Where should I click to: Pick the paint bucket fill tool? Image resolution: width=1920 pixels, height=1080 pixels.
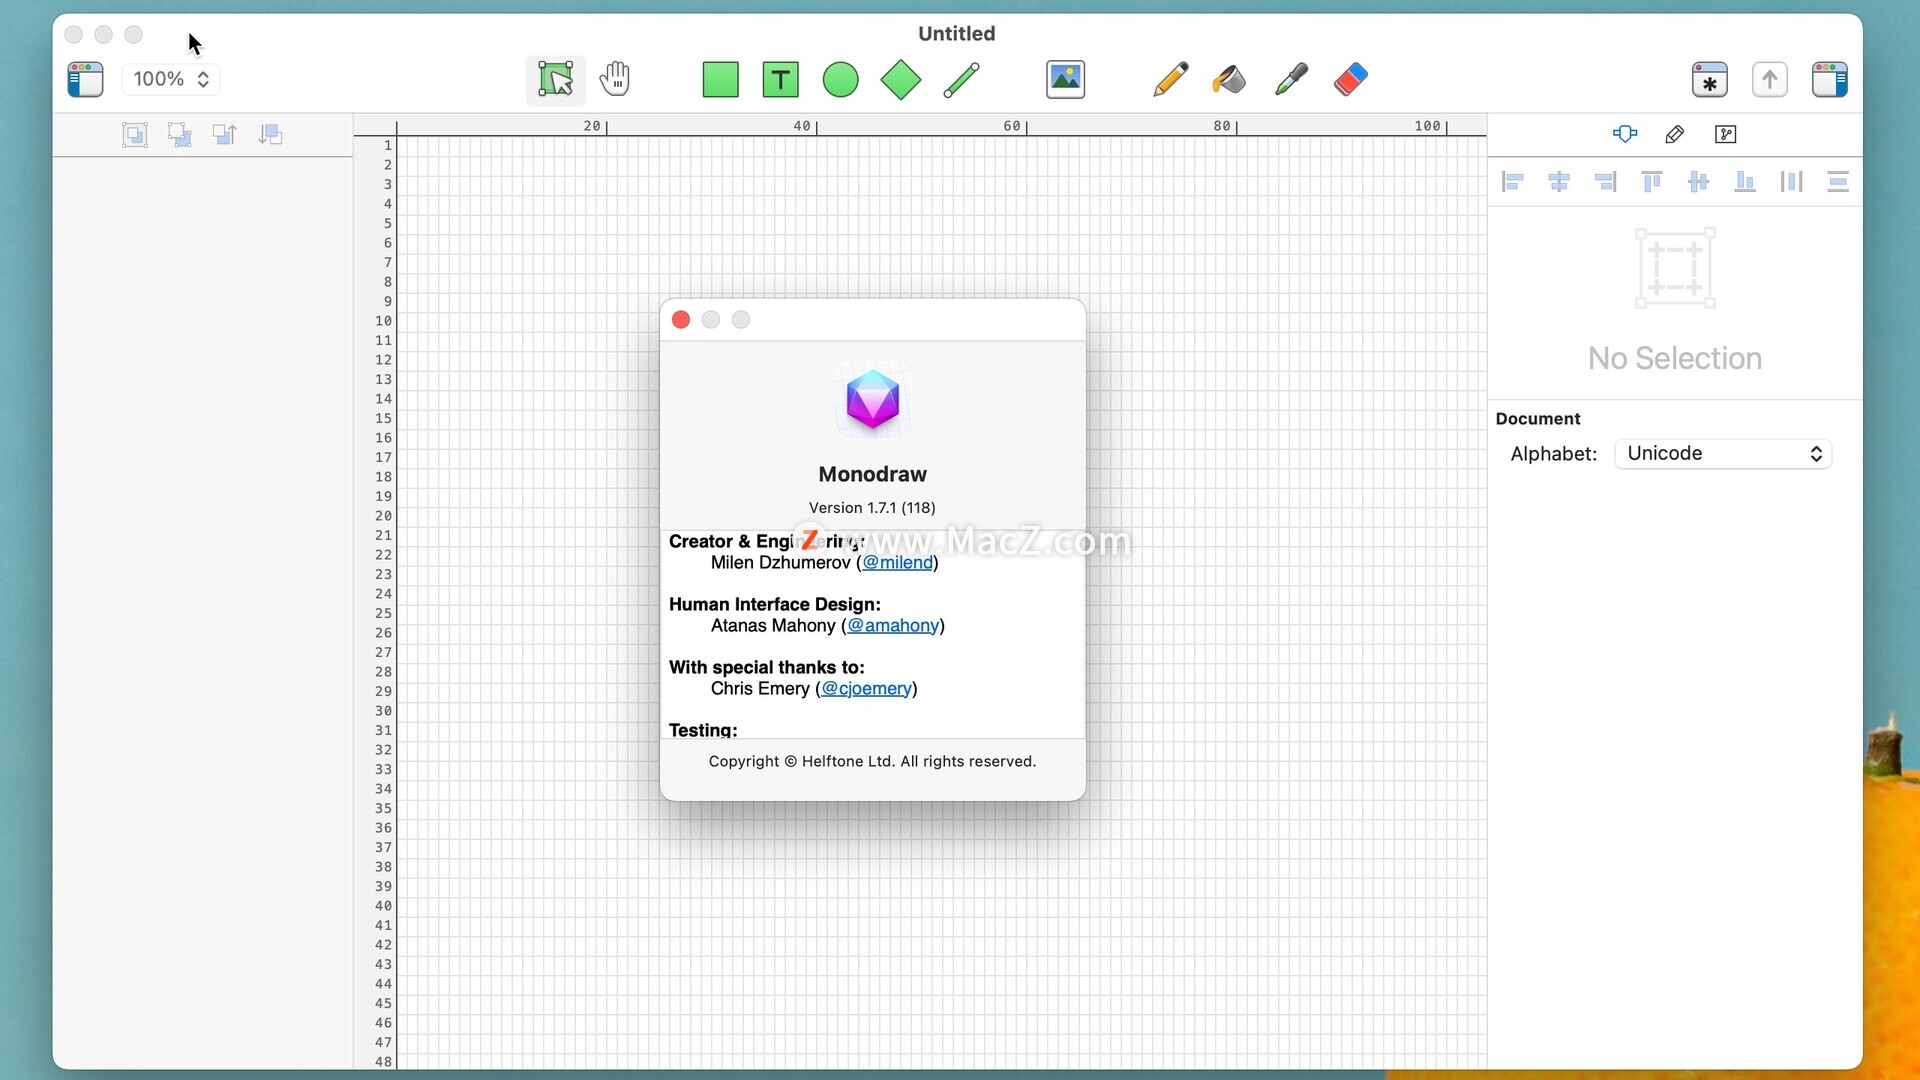(1229, 79)
